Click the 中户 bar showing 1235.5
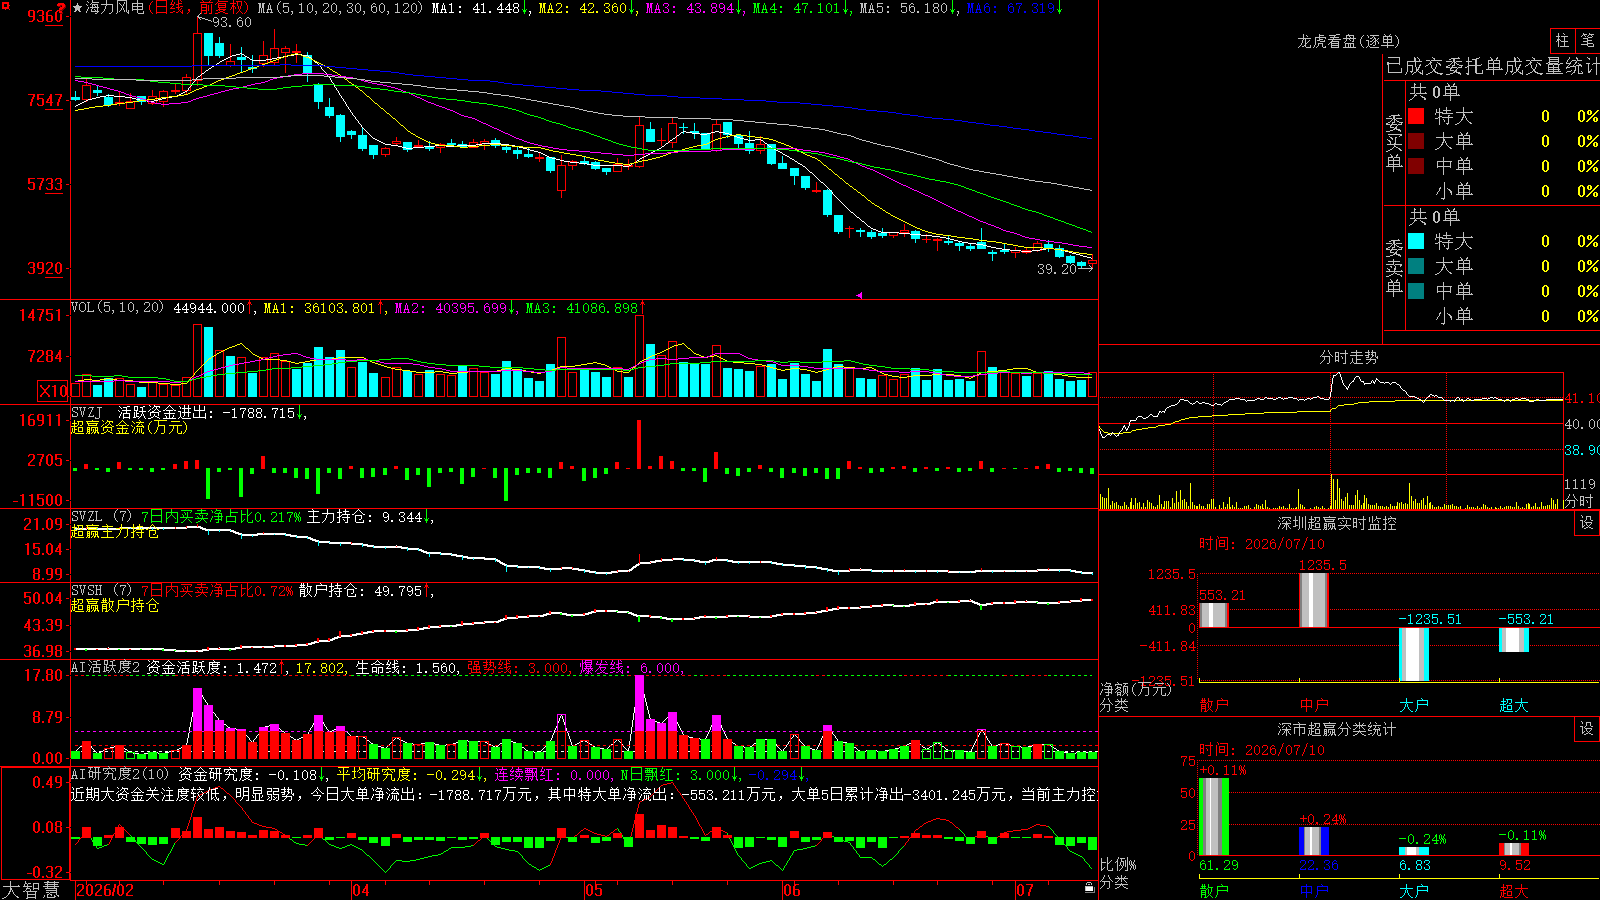Viewport: 1600px width, 900px height. click(1314, 600)
